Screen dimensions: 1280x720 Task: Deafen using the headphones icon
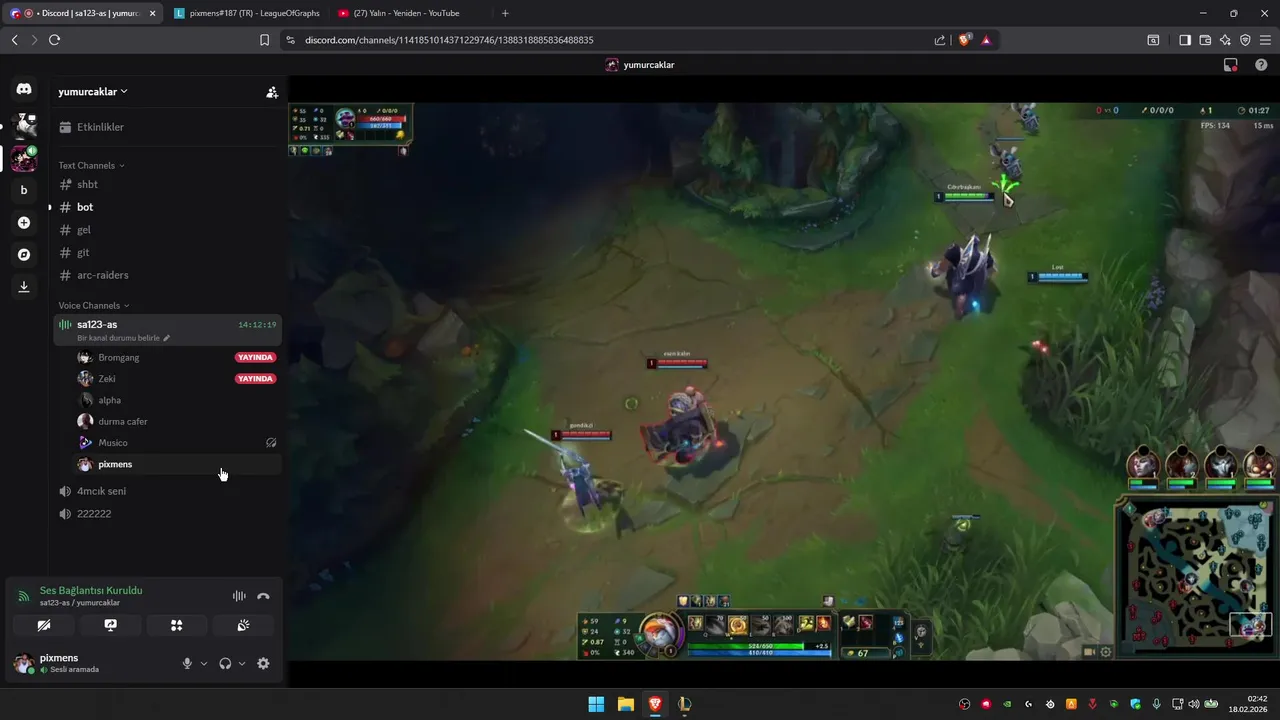[225, 663]
